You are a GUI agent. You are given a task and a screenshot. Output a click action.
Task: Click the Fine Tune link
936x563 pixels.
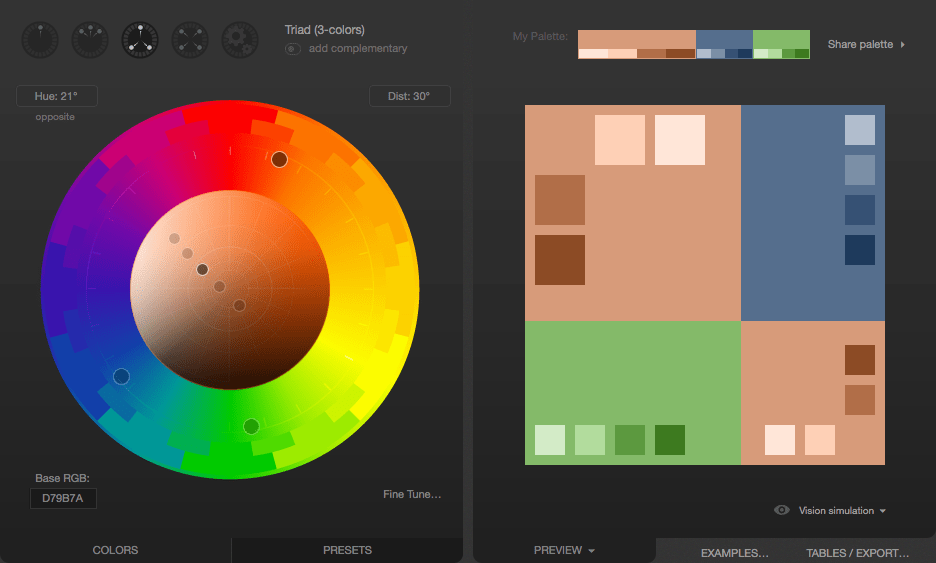tap(412, 494)
